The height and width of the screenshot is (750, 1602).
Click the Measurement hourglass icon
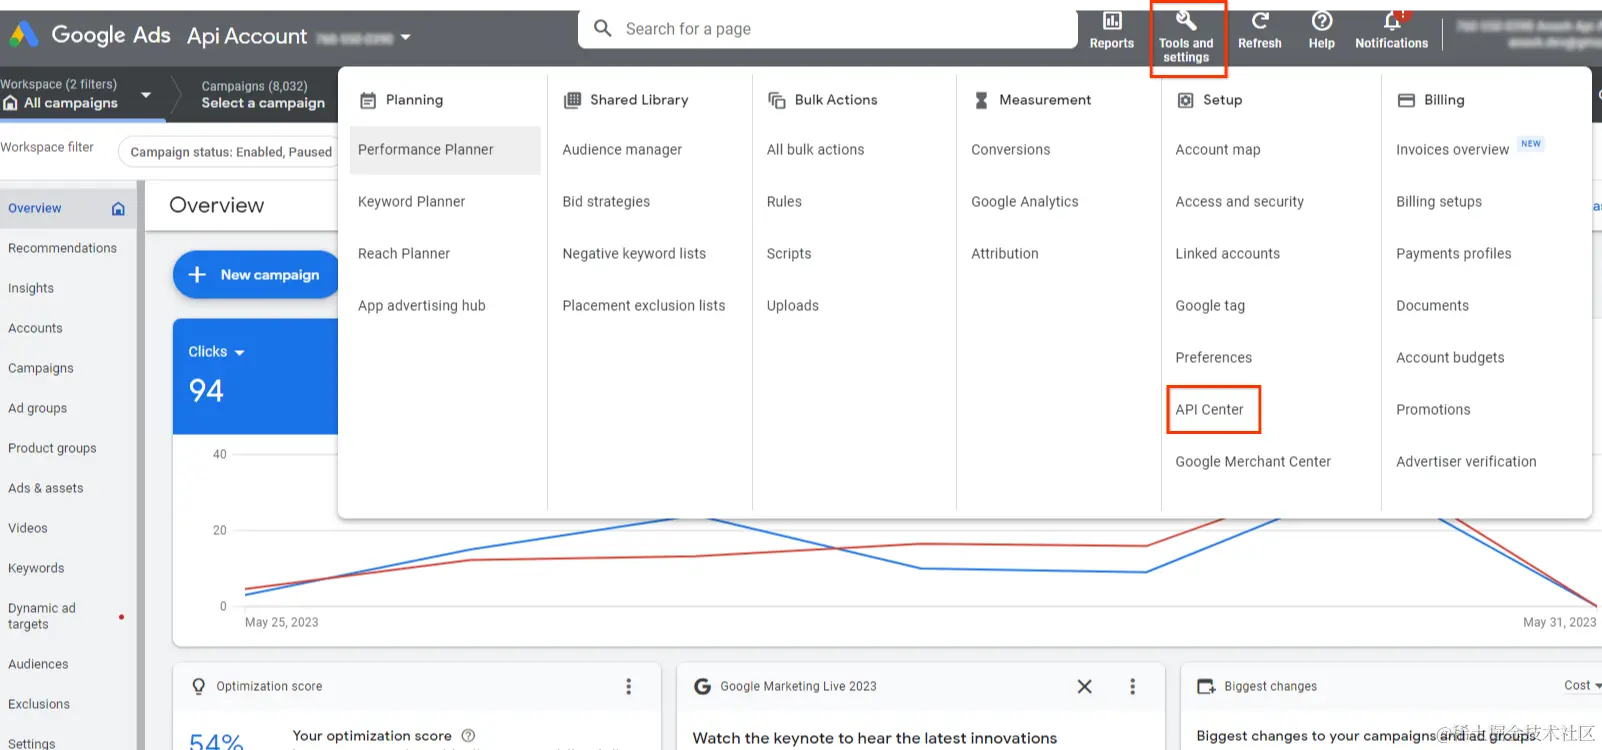click(x=981, y=100)
